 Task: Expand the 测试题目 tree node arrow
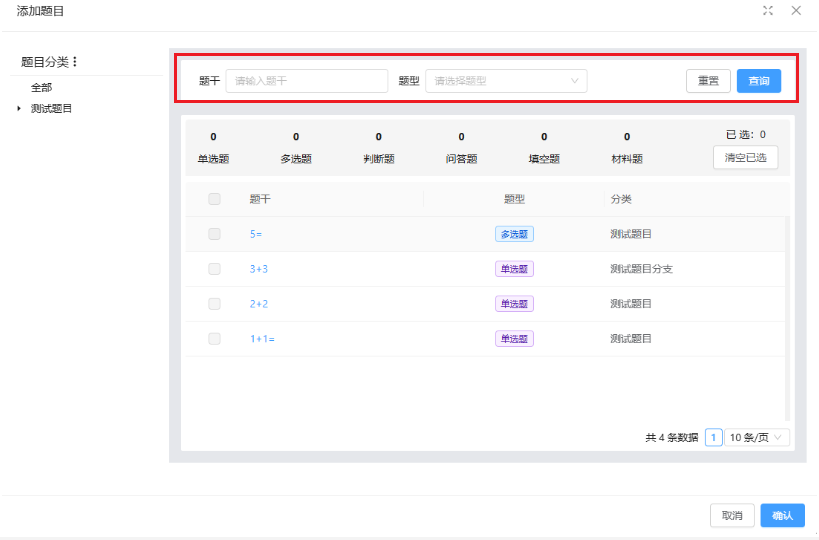tap(18, 108)
